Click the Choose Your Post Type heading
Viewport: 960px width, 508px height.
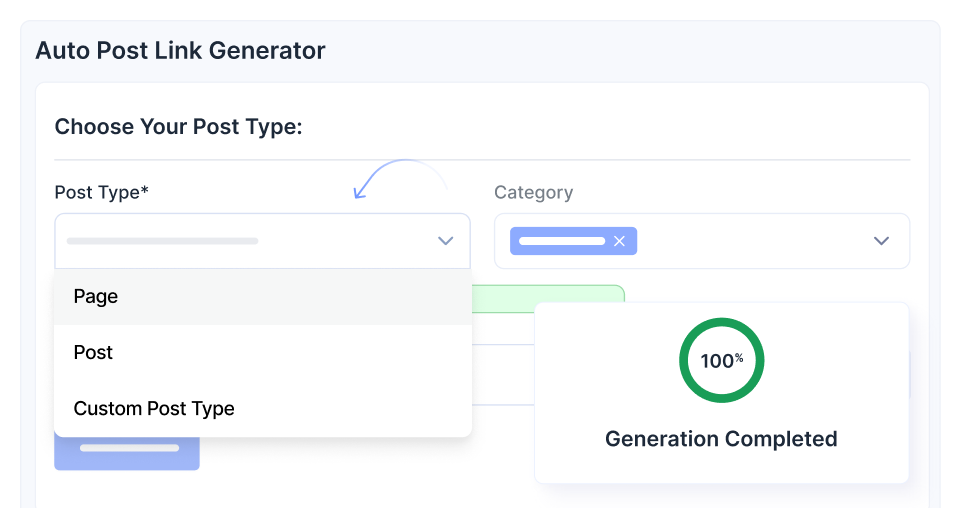[x=178, y=127]
